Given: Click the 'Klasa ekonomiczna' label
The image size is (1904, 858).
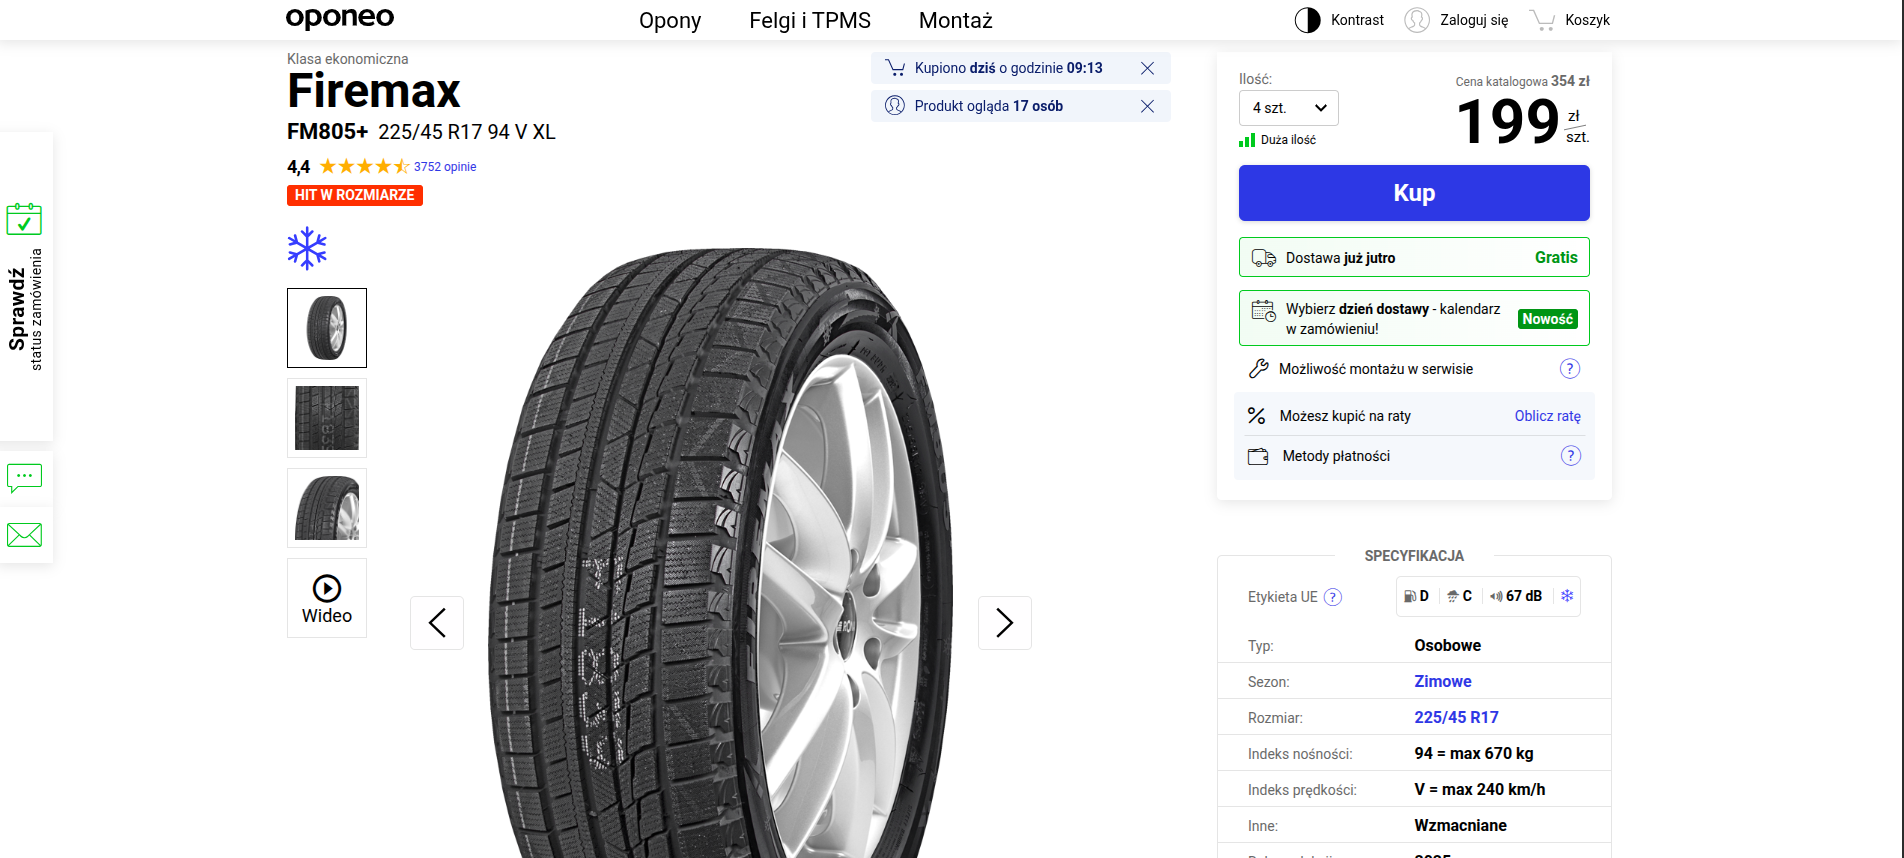Looking at the screenshot, I should (347, 59).
